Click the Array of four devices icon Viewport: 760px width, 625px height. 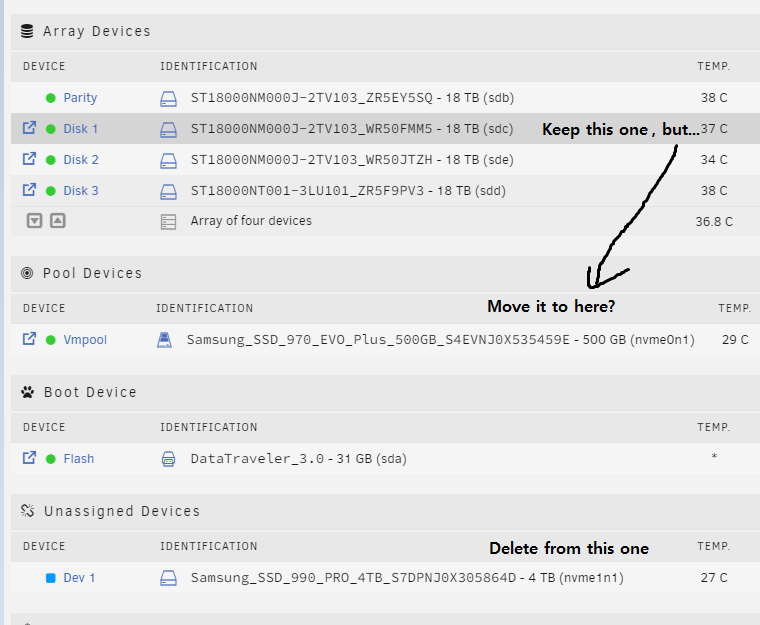click(x=168, y=222)
